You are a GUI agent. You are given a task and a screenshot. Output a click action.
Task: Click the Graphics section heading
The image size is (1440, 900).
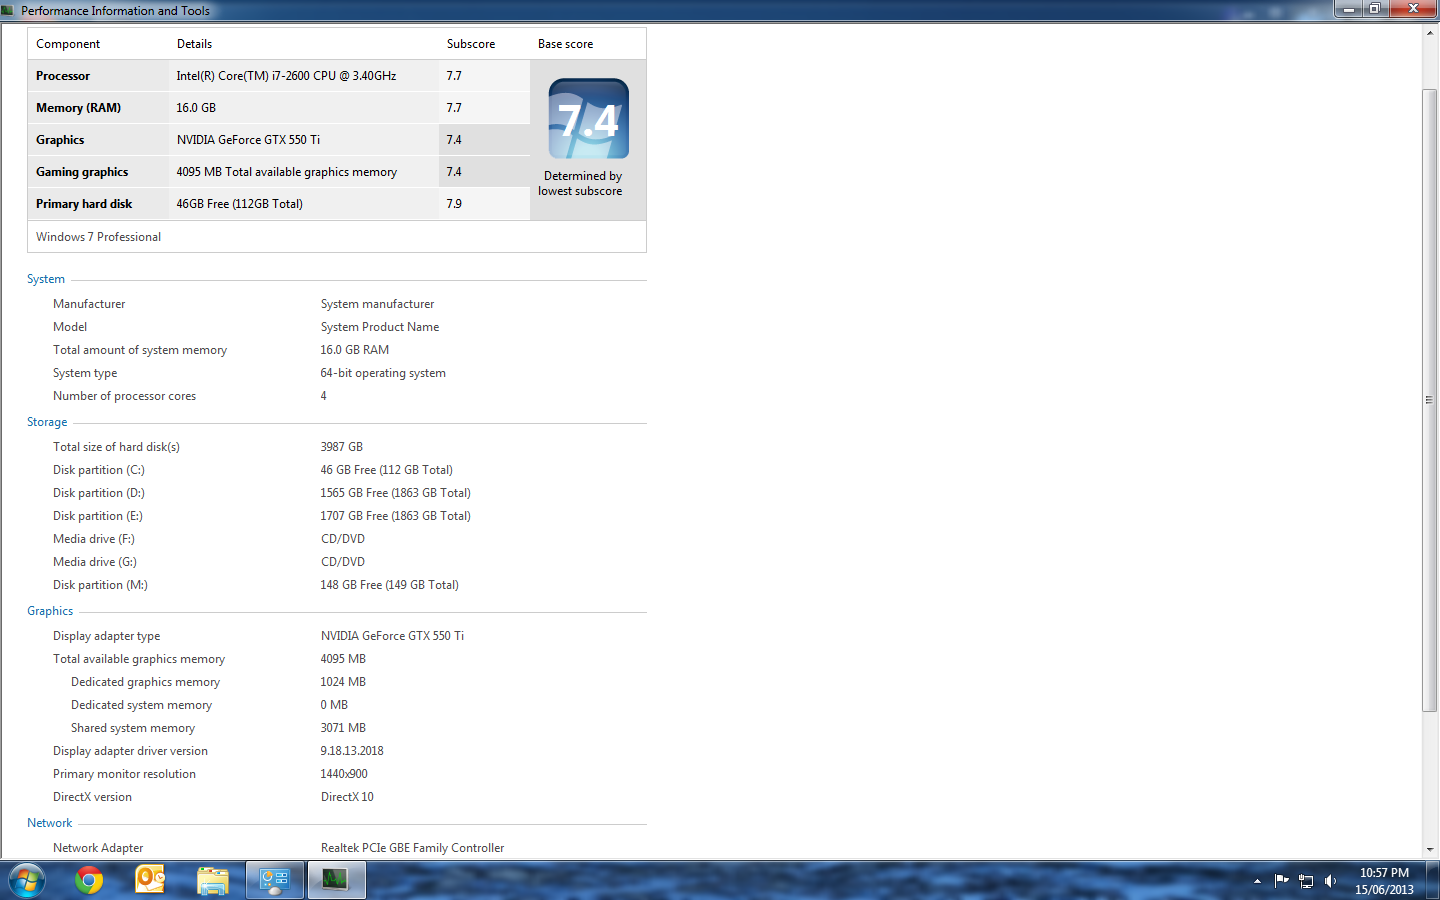[50, 611]
